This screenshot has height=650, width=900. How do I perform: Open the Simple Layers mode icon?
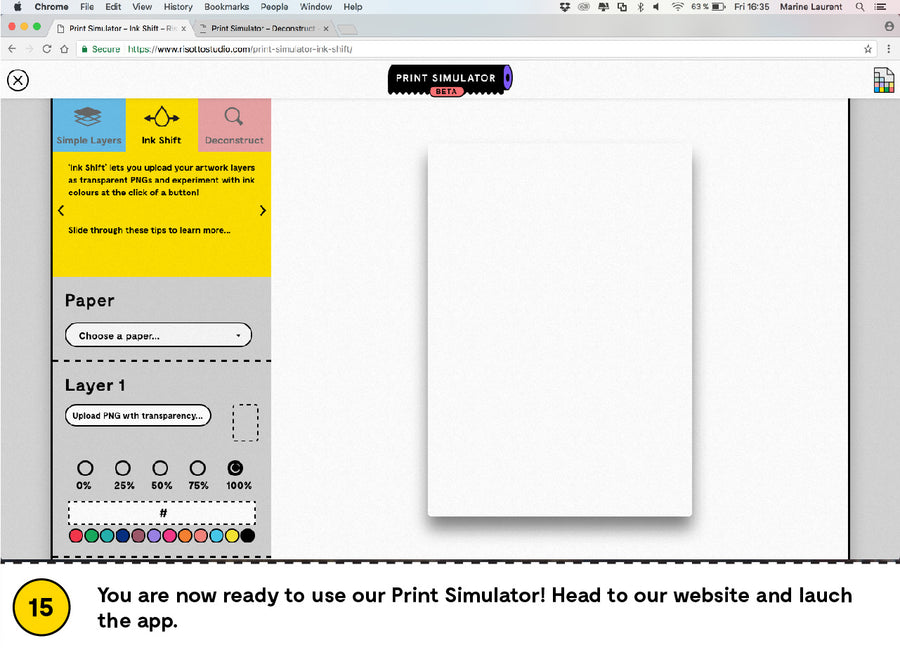click(x=88, y=118)
